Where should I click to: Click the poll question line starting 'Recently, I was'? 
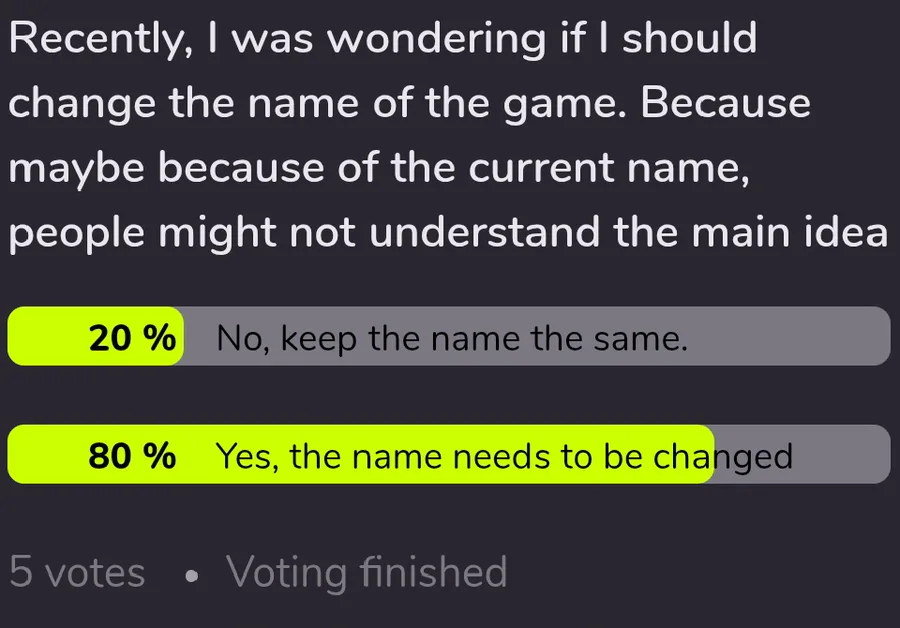click(x=383, y=39)
